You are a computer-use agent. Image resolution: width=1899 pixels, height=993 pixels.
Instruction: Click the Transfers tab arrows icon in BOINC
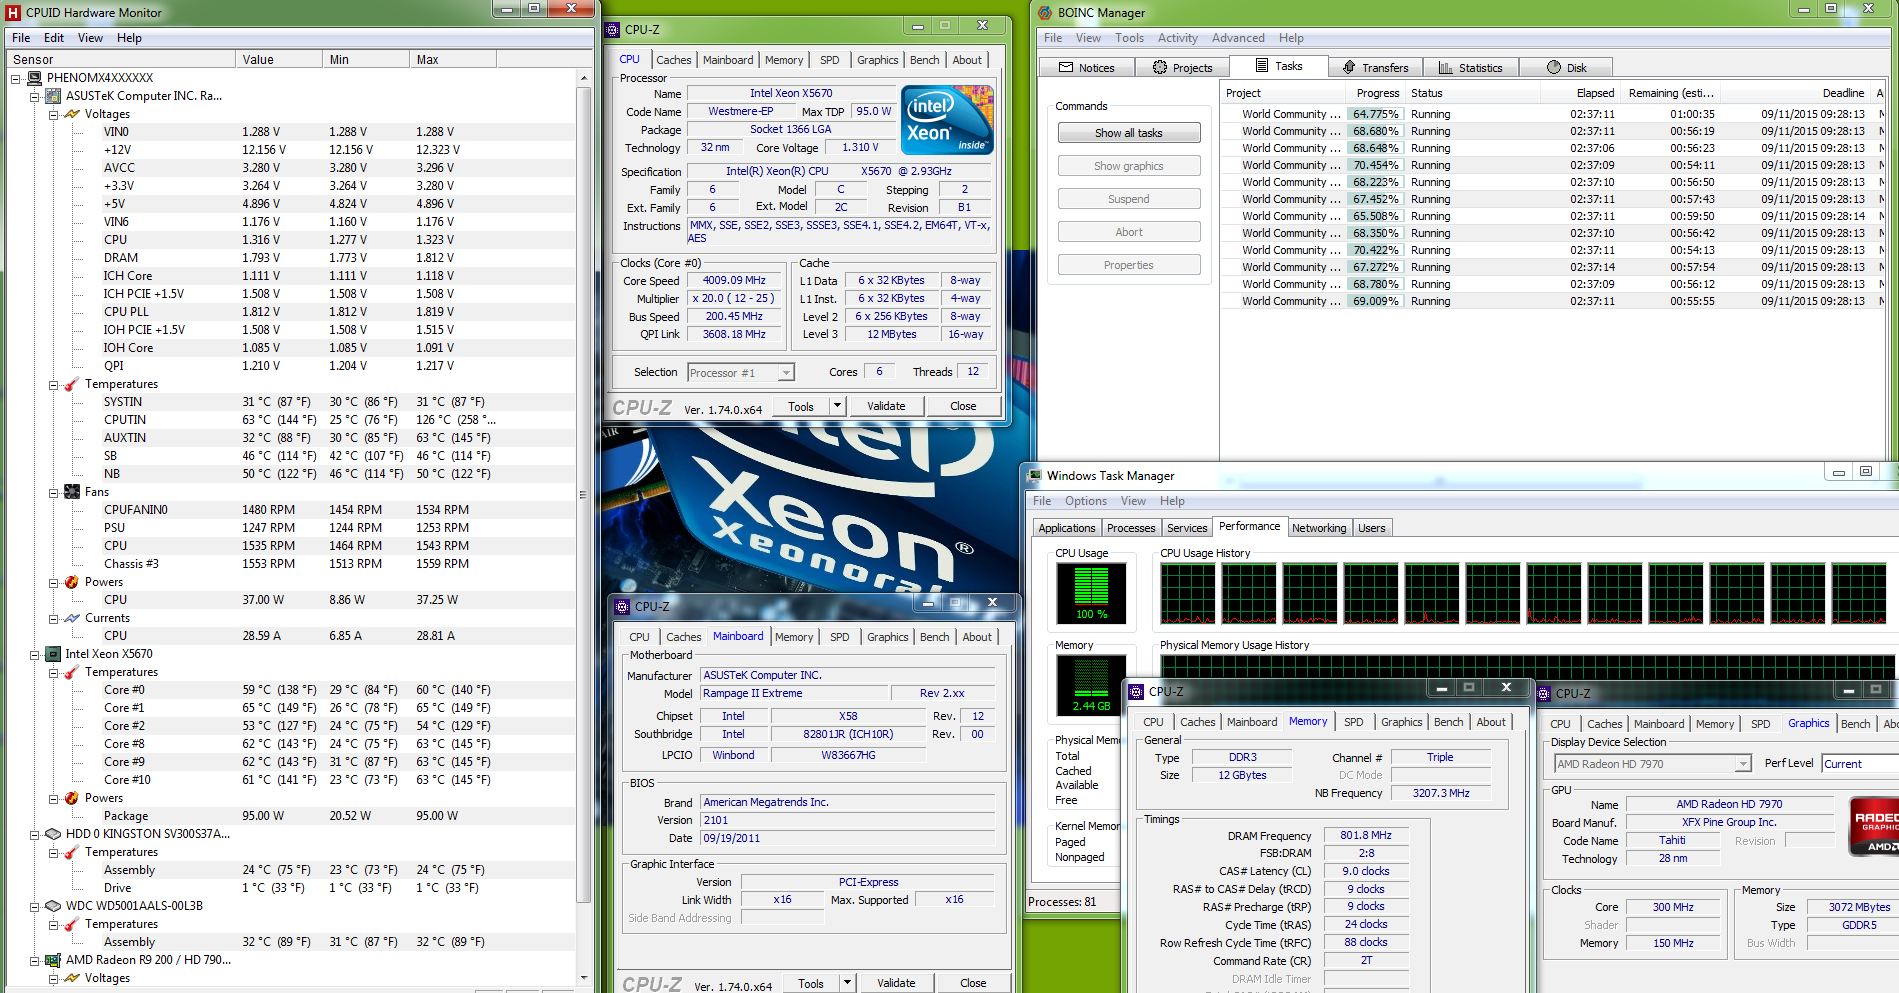[x=1349, y=68]
